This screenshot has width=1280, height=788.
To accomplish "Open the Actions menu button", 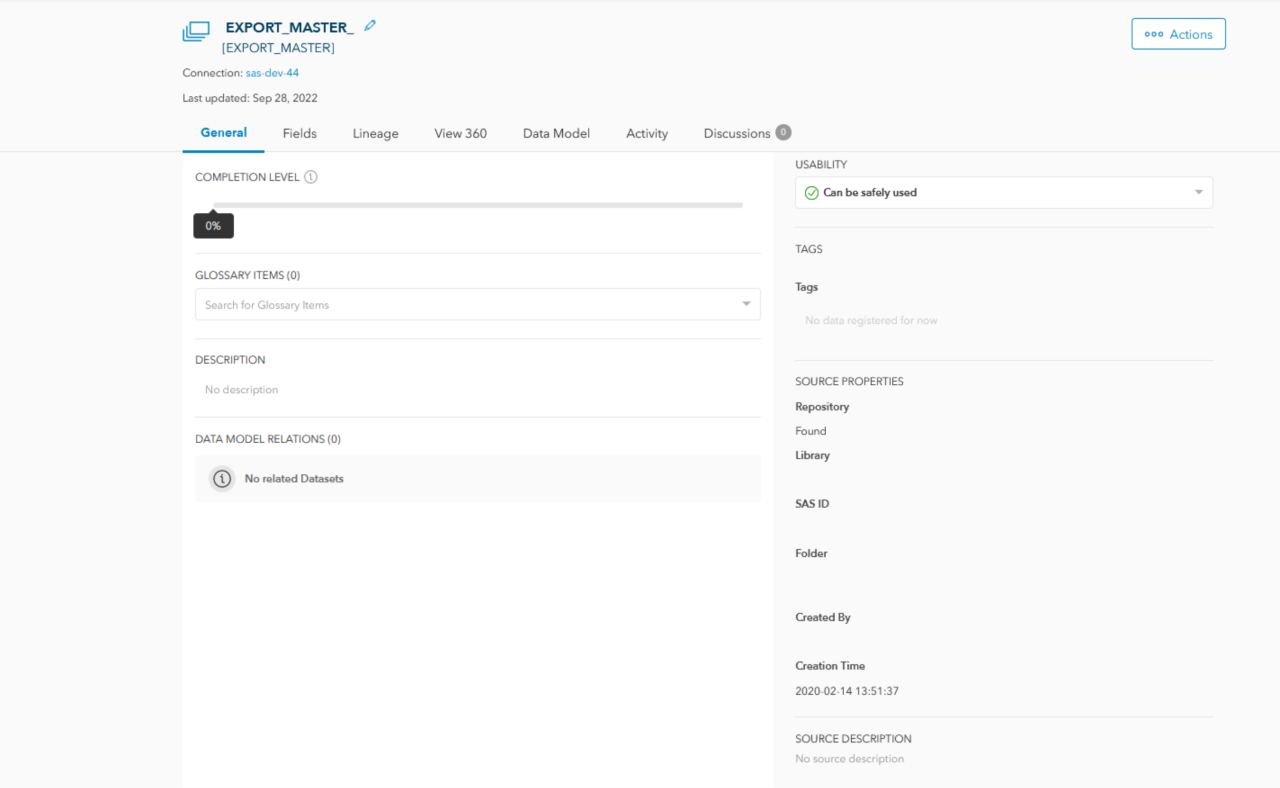I will coord(1178,34).
